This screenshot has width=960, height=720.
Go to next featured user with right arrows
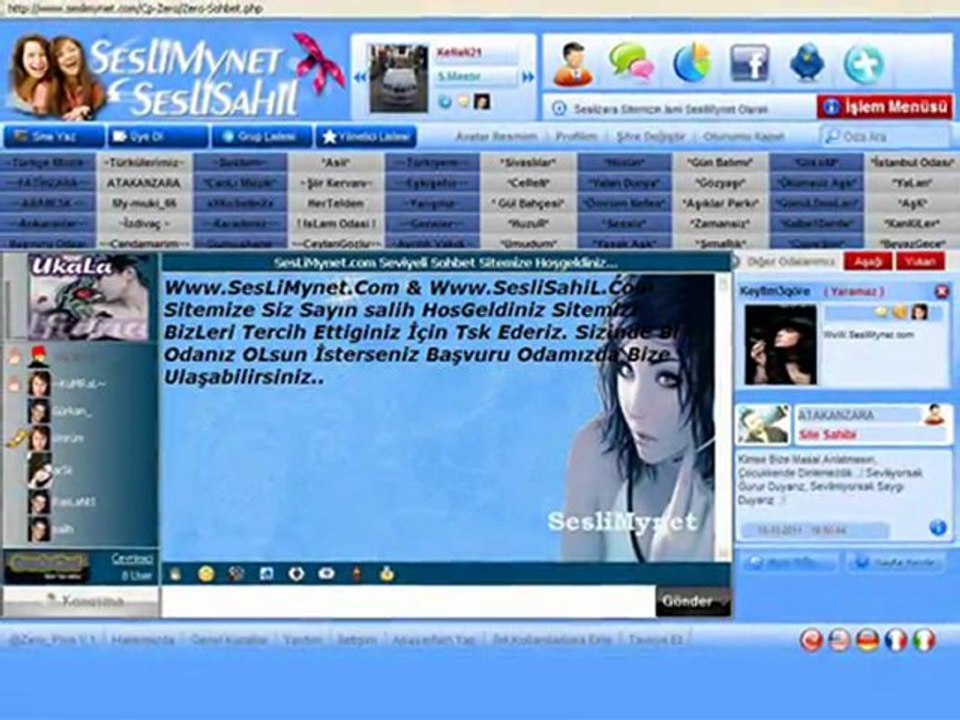pyautogui.click(x=527, y=77)
